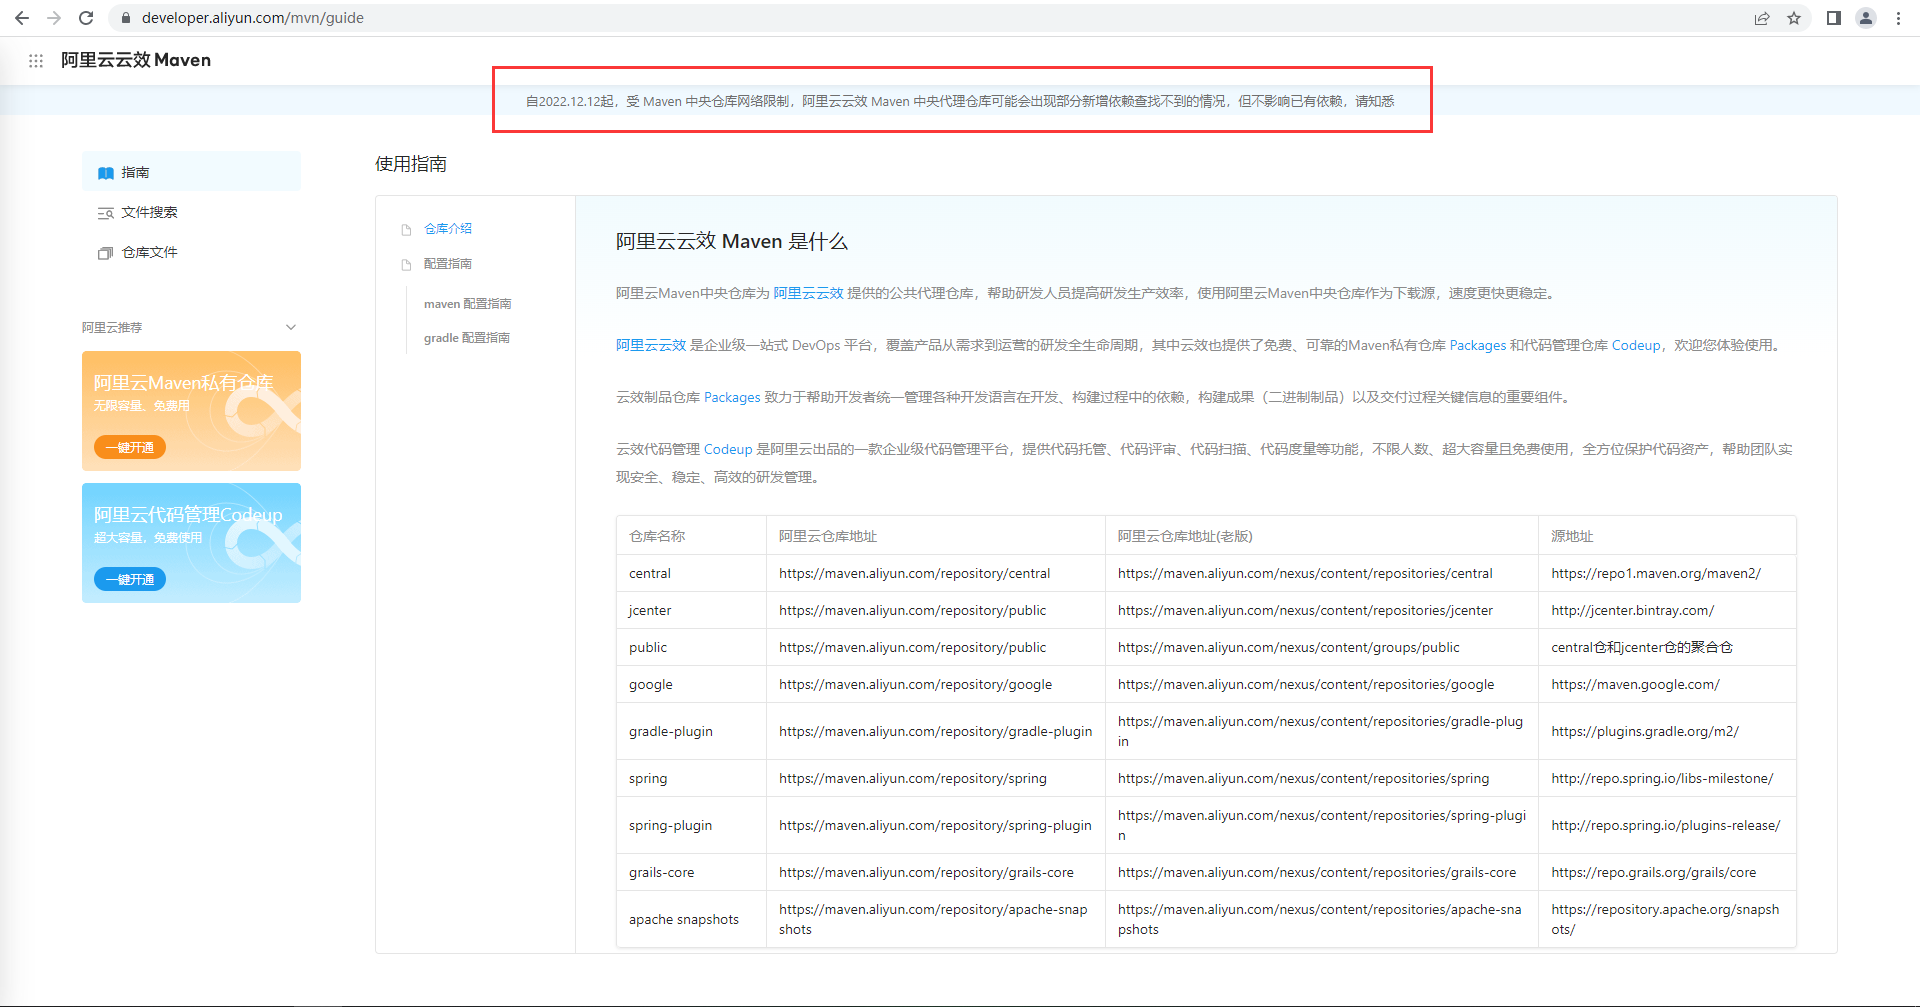Open Codeup link after 云效代码管理

coord(728,449)
